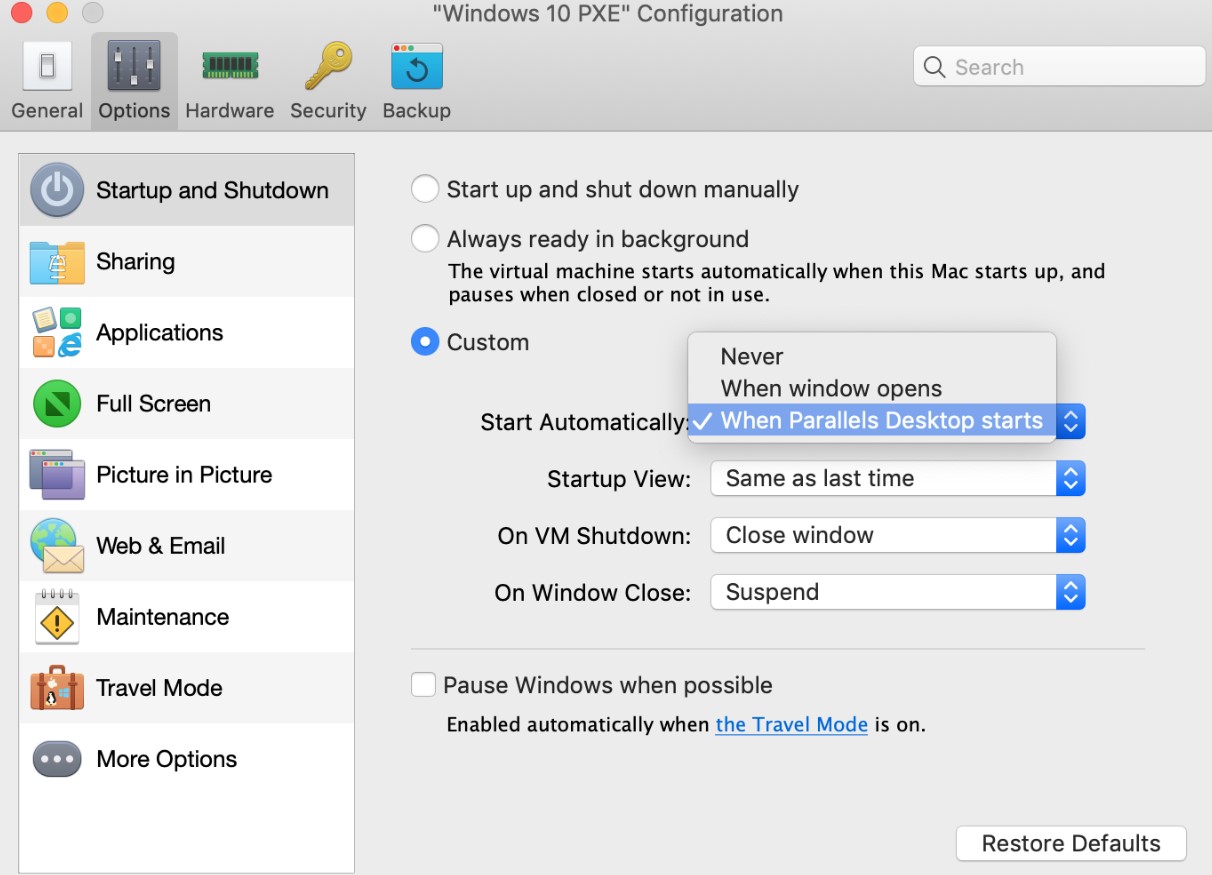The height and width of the screenshot is (875, 1212).
Task: Click the More Options ellipsis icon
Action: pyautogui.click(x=57, y=759)
